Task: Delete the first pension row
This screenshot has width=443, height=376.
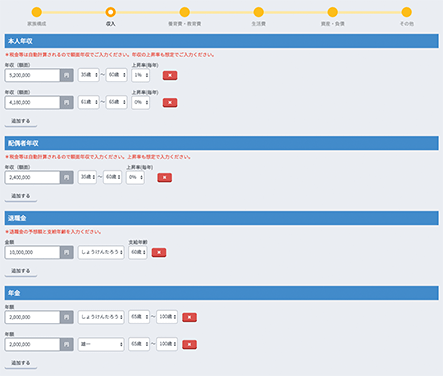Action: 189,317
